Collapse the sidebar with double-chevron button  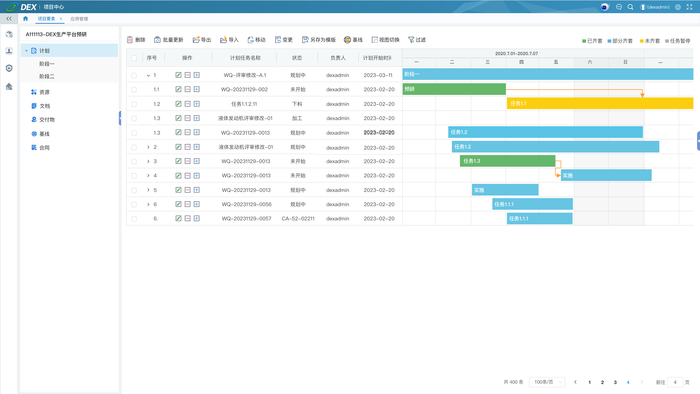coord(9,19)
